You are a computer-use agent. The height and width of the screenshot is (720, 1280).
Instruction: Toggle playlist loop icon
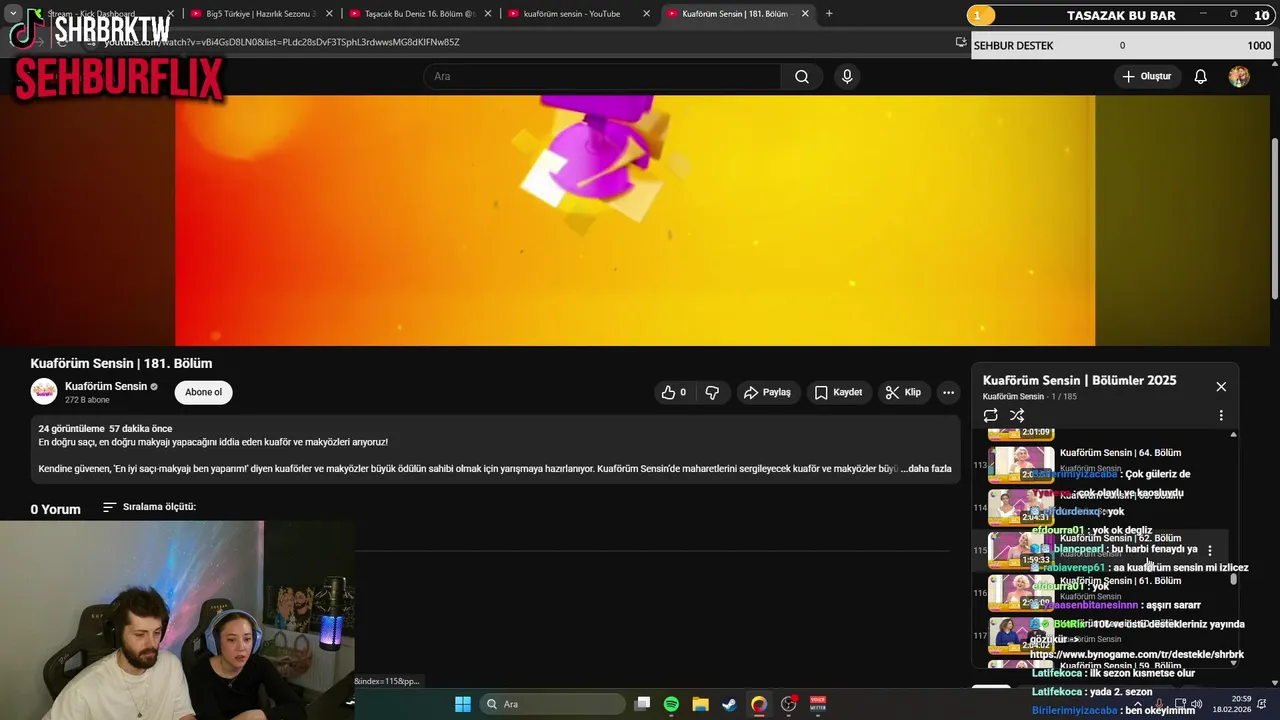click(990, 415)
